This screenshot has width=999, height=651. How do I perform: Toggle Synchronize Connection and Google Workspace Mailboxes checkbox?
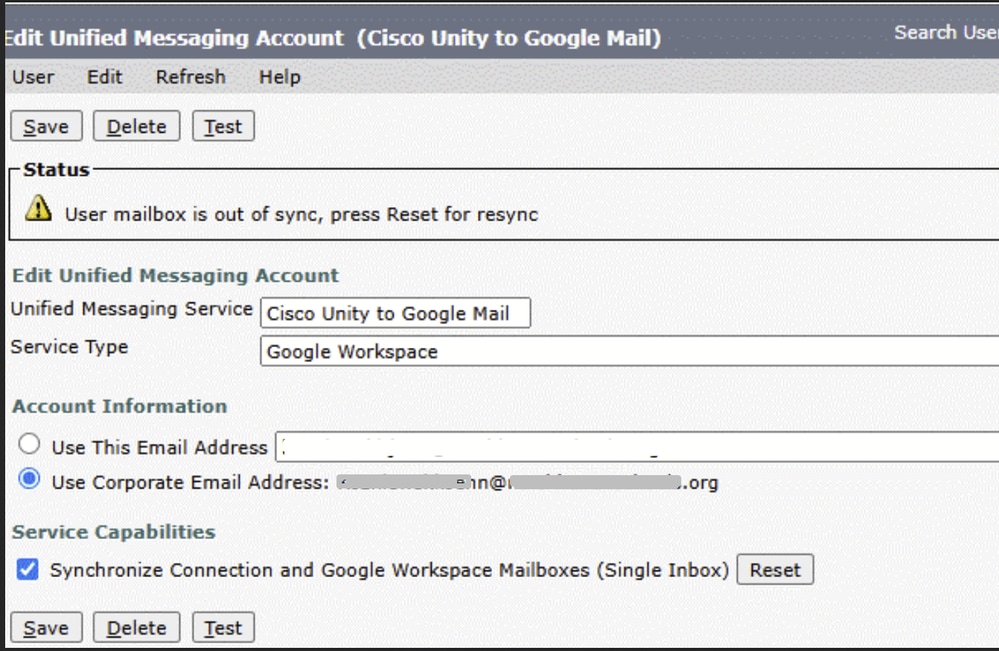tap(27, 569)
